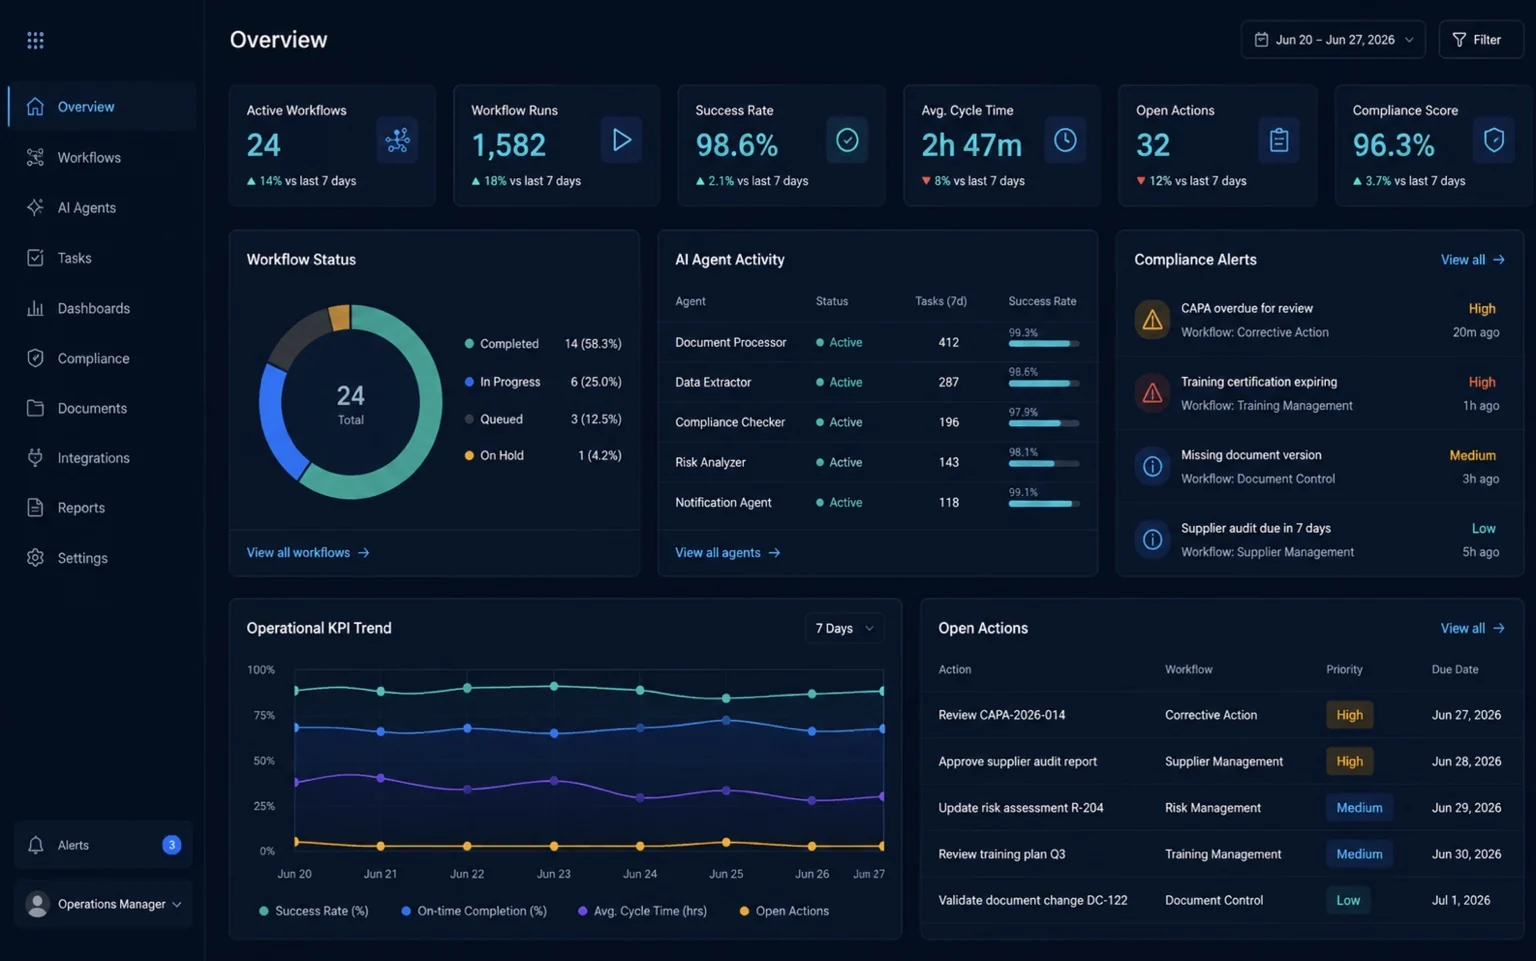Open Dashboards in the sidebar

102,308
